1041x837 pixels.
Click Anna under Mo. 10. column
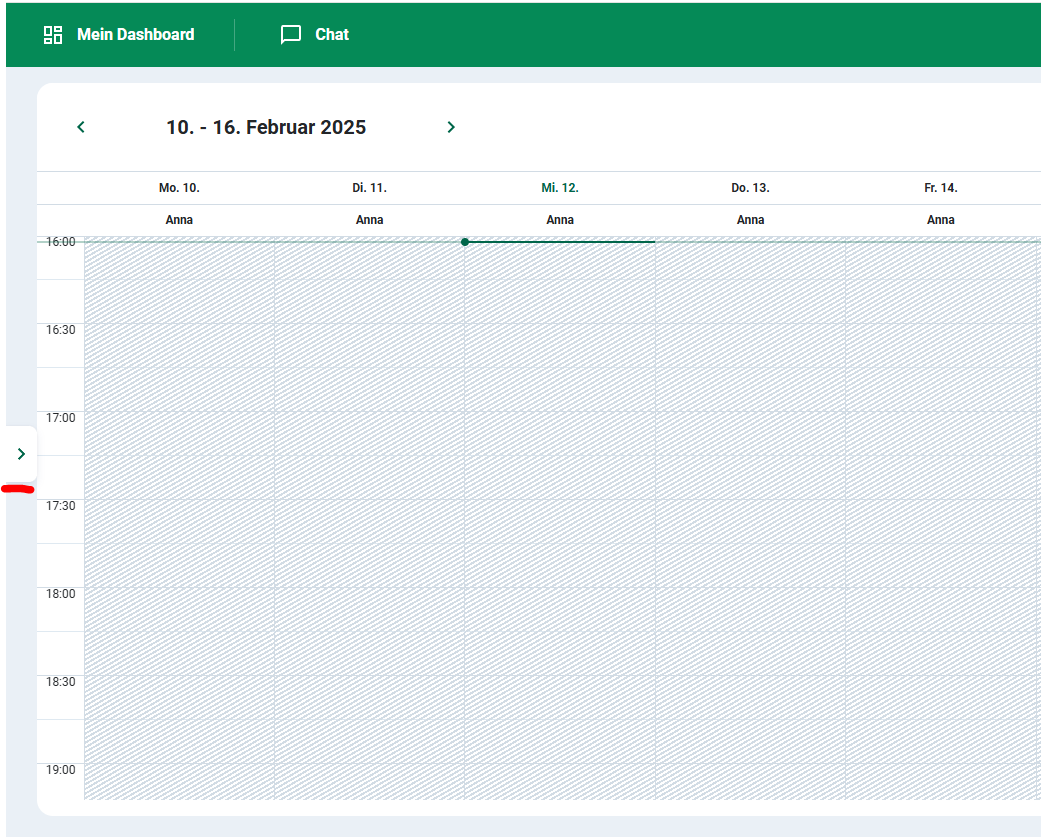point(179,220)
